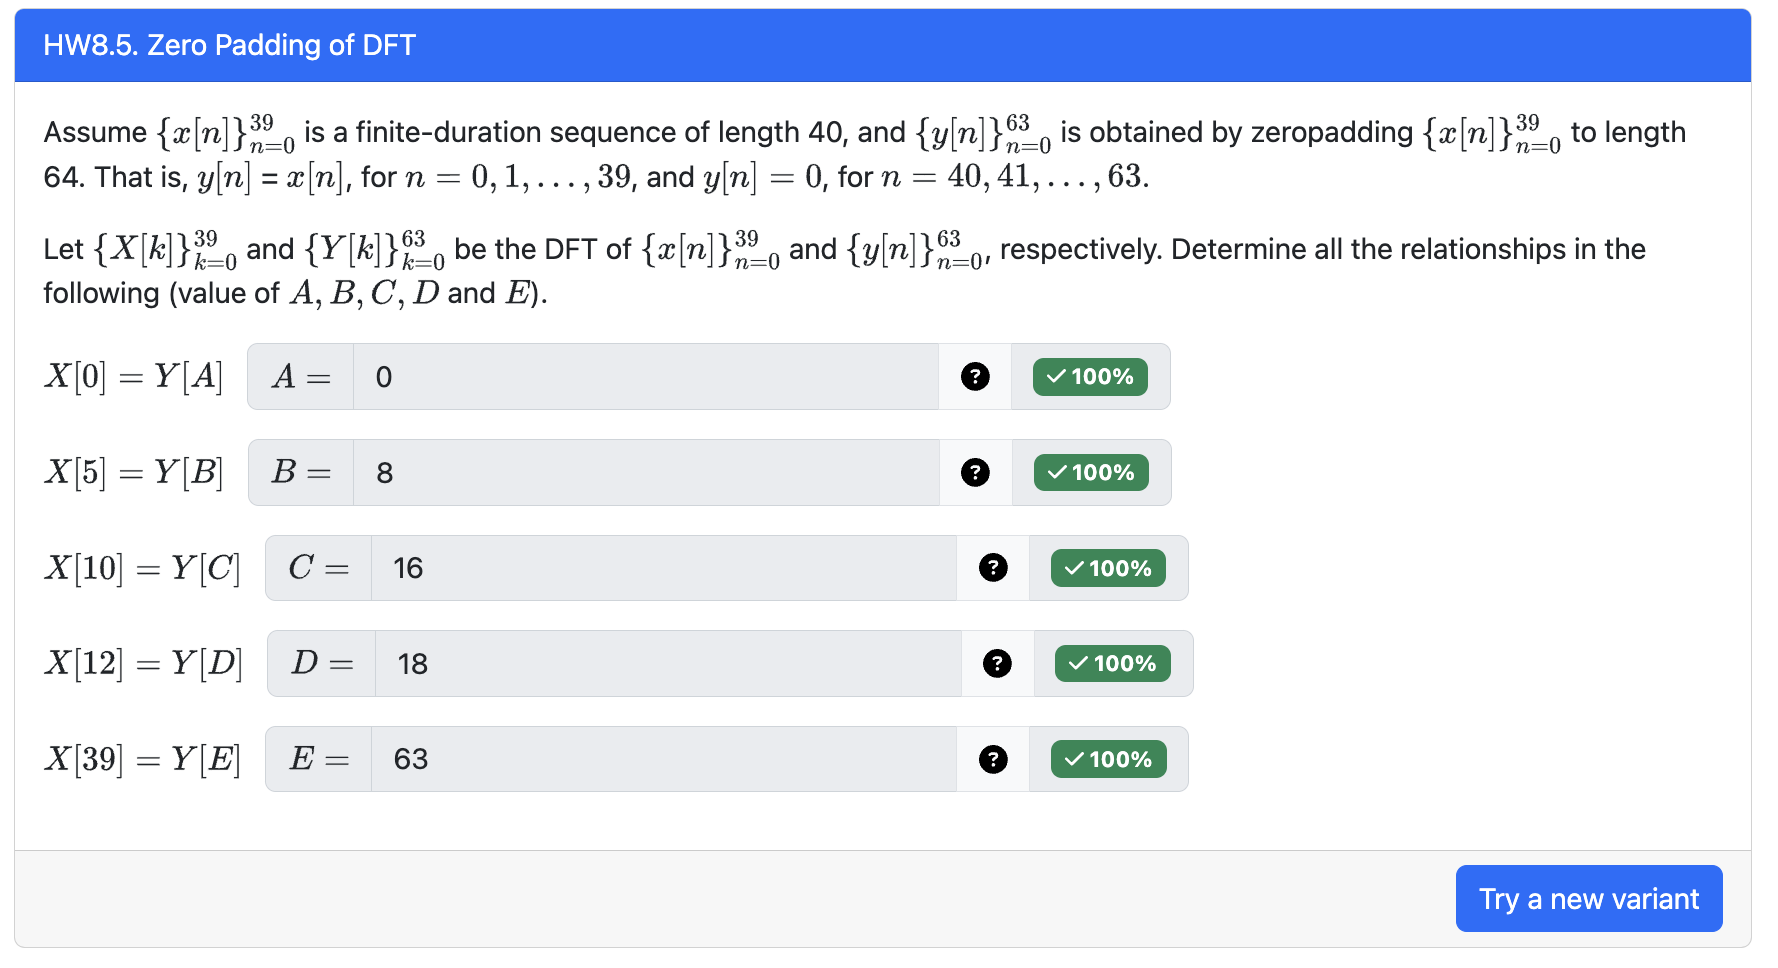Viewport: 1778px width, 968px height.
Task: Expand the question mark tooltip beside the value 16
Action: [993, 568]
